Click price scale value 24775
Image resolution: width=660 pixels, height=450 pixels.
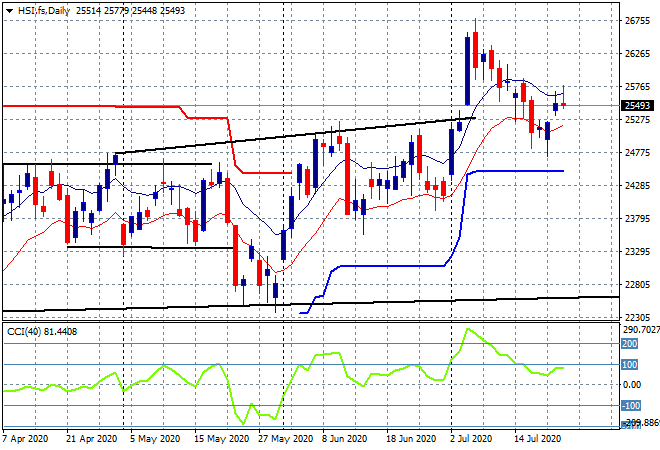click(x=637, y=152)
